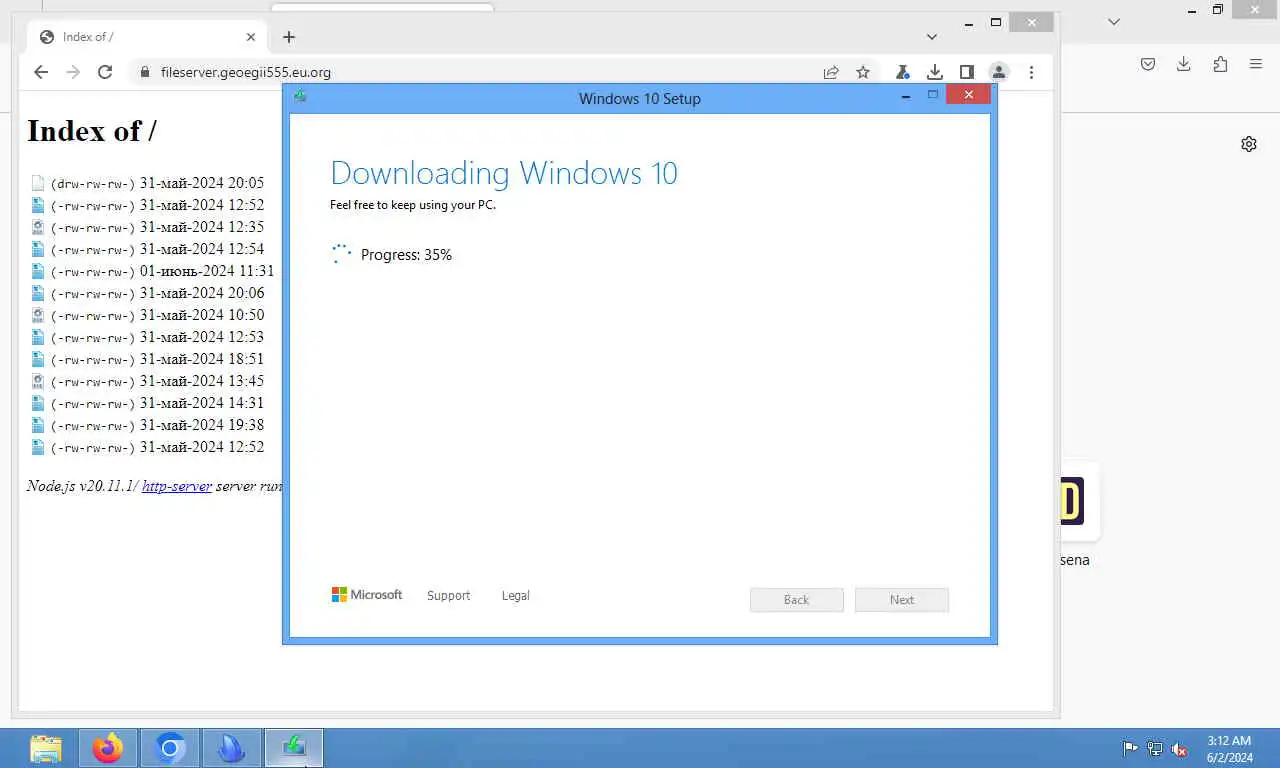
Task: Click the Next button in Setup
Action: point(902,600)
